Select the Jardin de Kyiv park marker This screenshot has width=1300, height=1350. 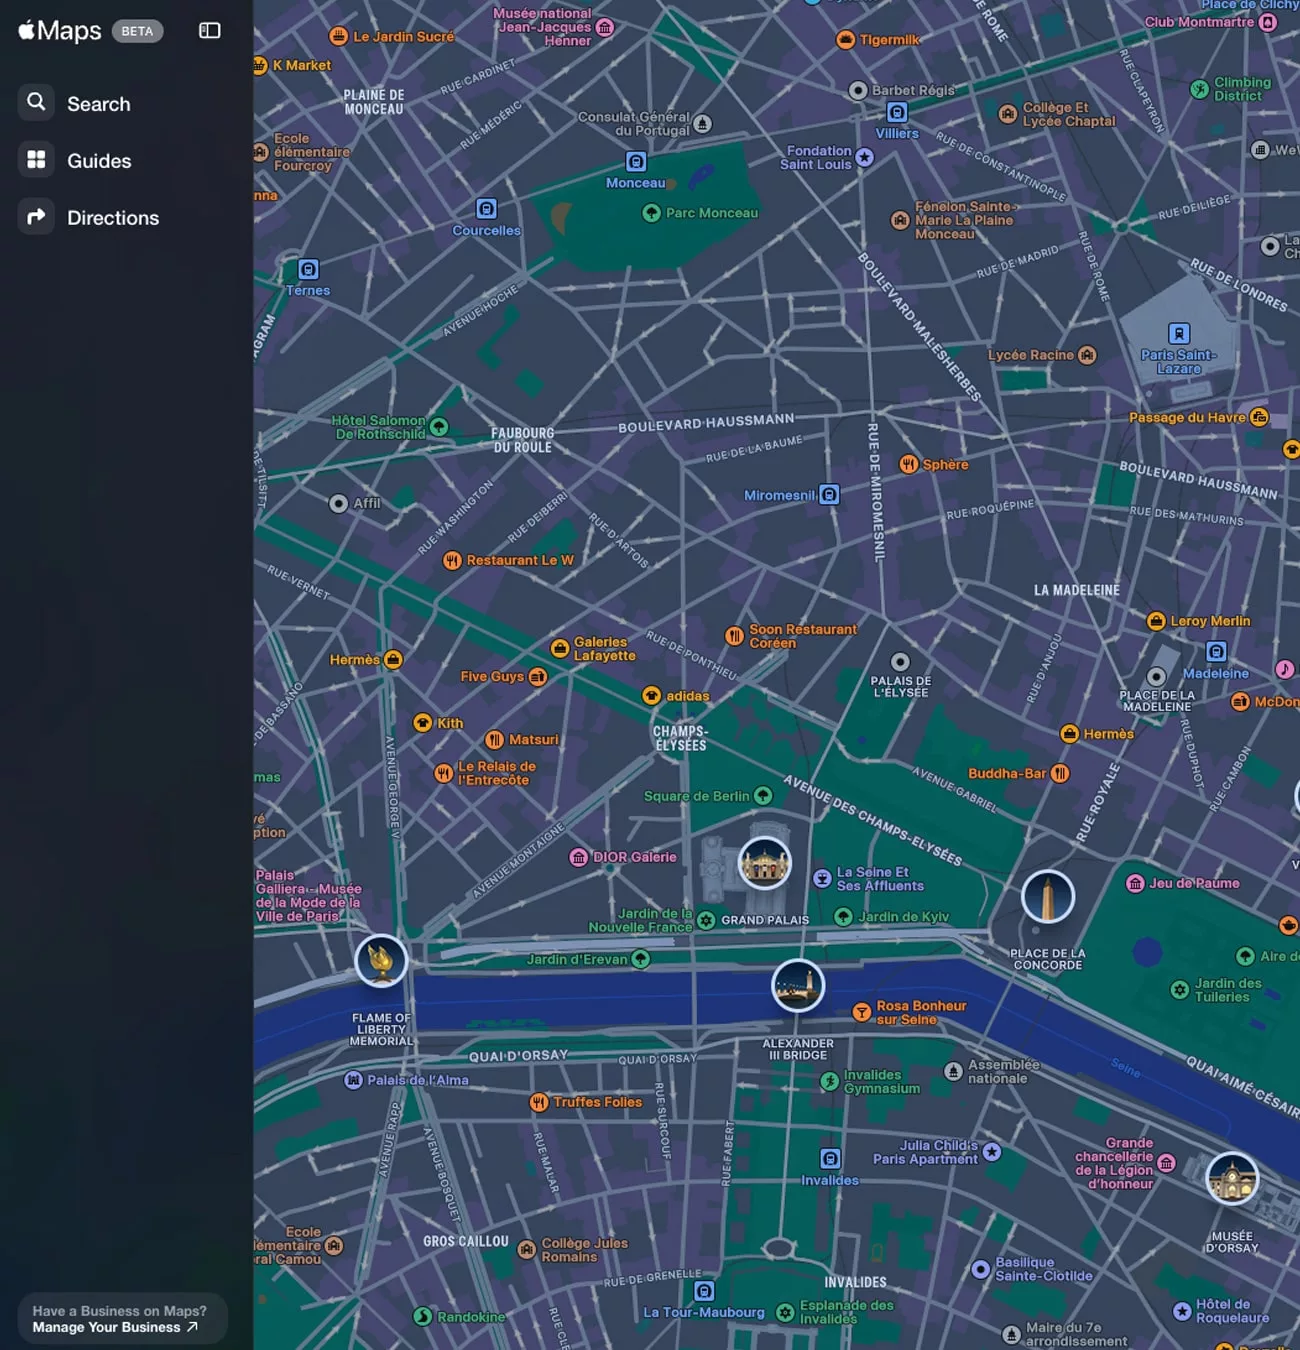coord(843,917)
